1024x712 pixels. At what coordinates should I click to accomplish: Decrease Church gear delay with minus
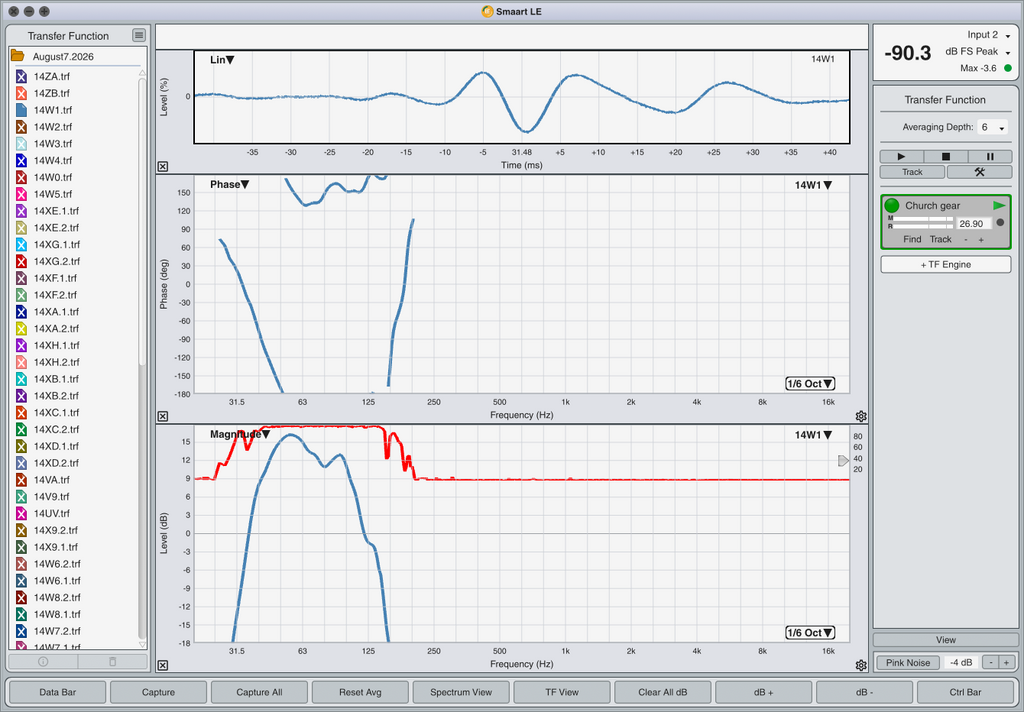[x=966, y=240]
